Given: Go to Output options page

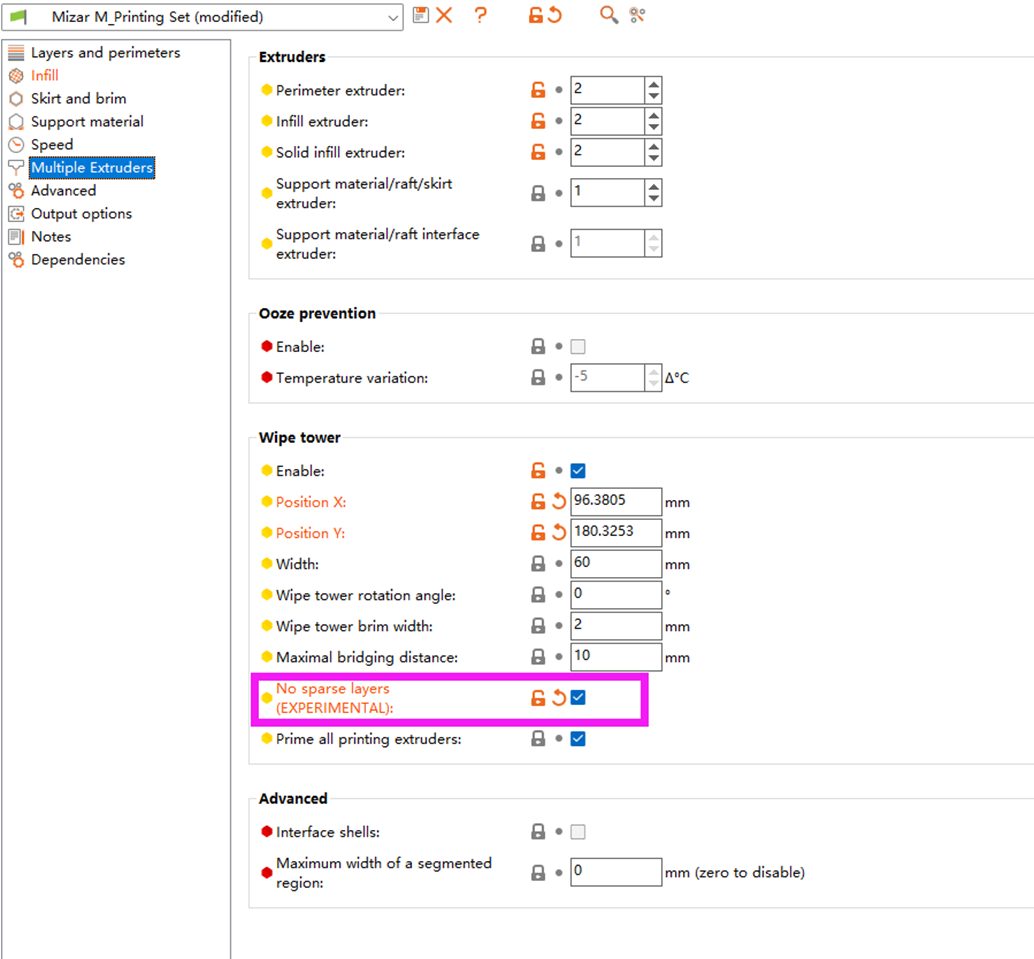Looking at the screenshot, I should 82,214.
